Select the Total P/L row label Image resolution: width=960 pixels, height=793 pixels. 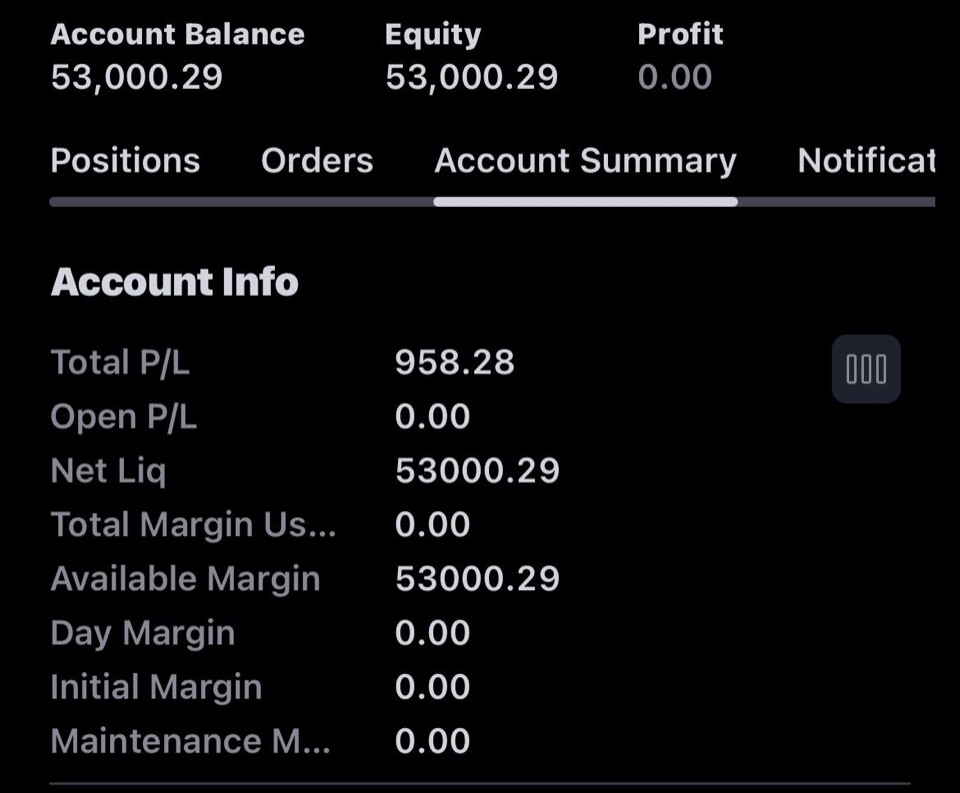120,362
